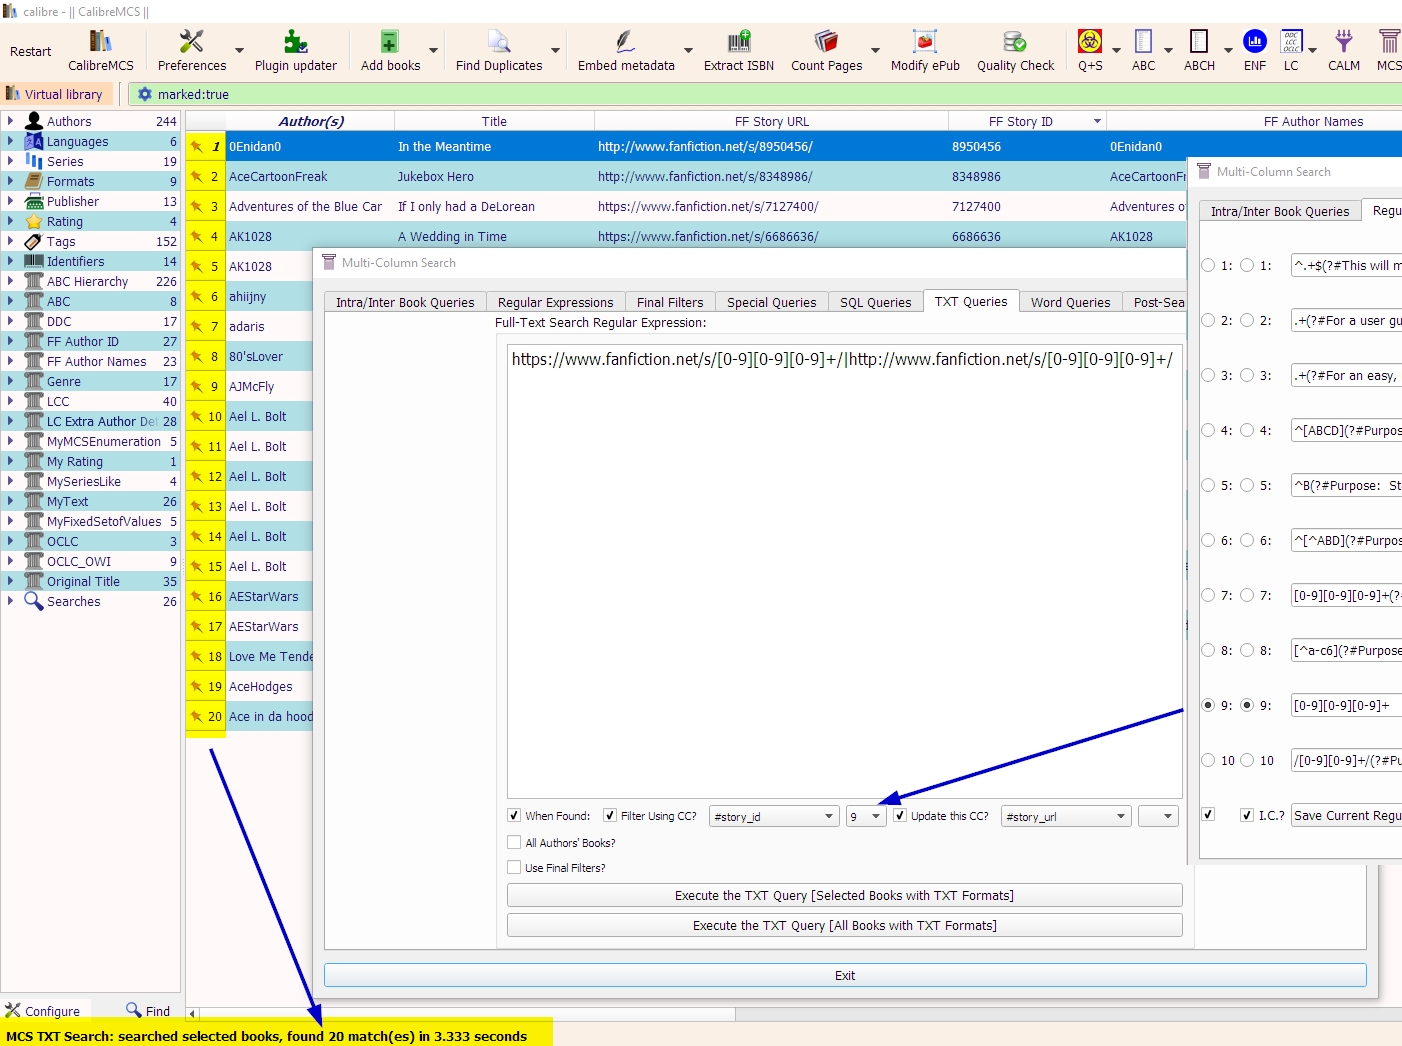Click the horizontal scrollbar left arrow

click(192, 1013)
